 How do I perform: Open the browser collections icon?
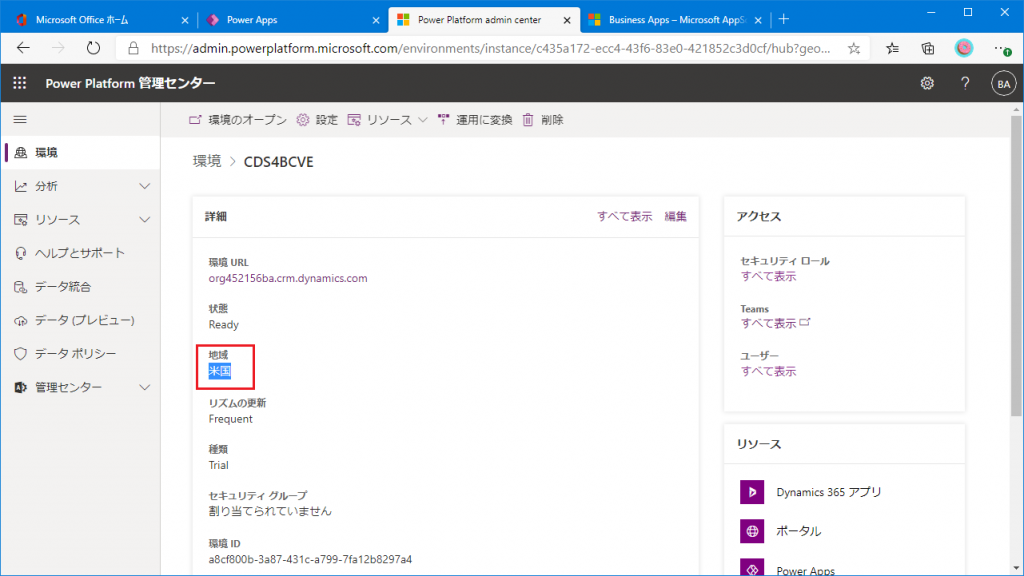pyautogui.click(x=927, y=48)
